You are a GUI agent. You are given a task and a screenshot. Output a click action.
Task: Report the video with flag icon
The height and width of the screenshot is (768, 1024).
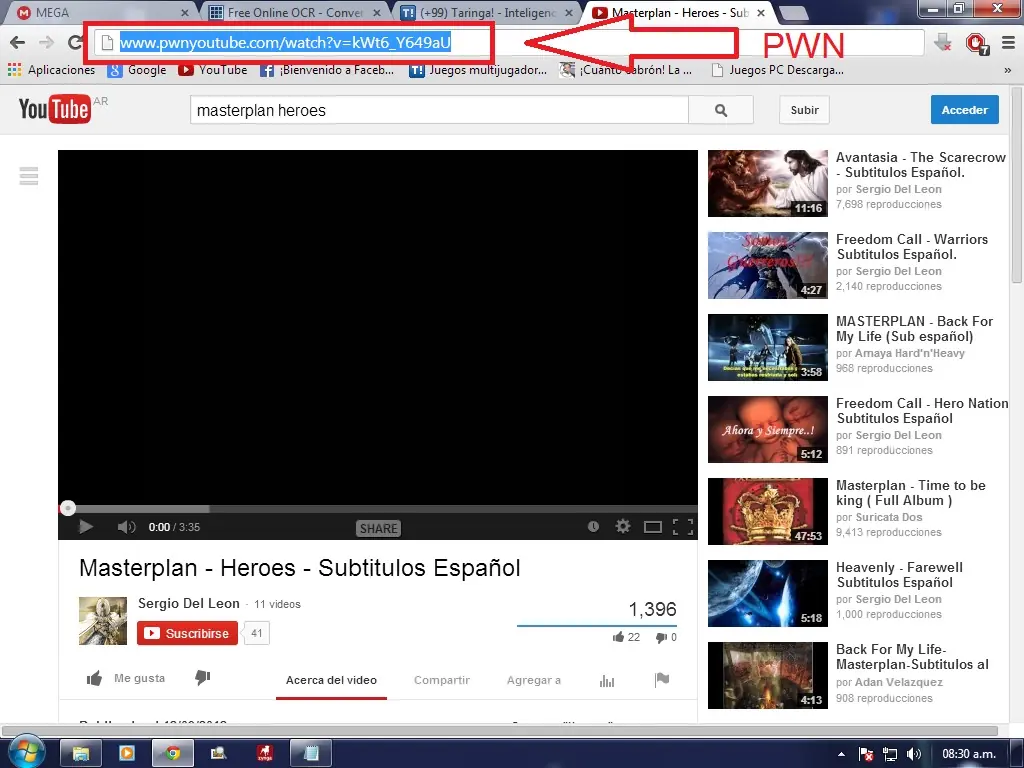tap(662, 680)
